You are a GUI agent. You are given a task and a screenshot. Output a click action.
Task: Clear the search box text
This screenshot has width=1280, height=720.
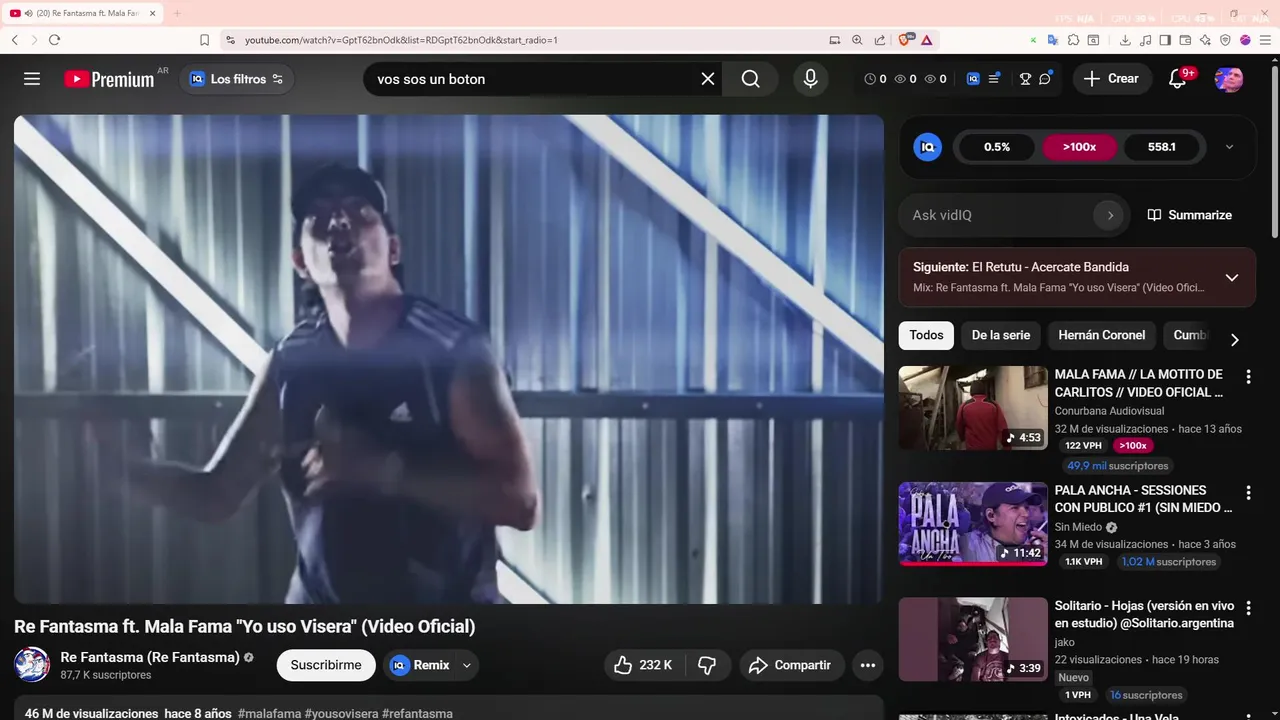[x=708, y=79]
